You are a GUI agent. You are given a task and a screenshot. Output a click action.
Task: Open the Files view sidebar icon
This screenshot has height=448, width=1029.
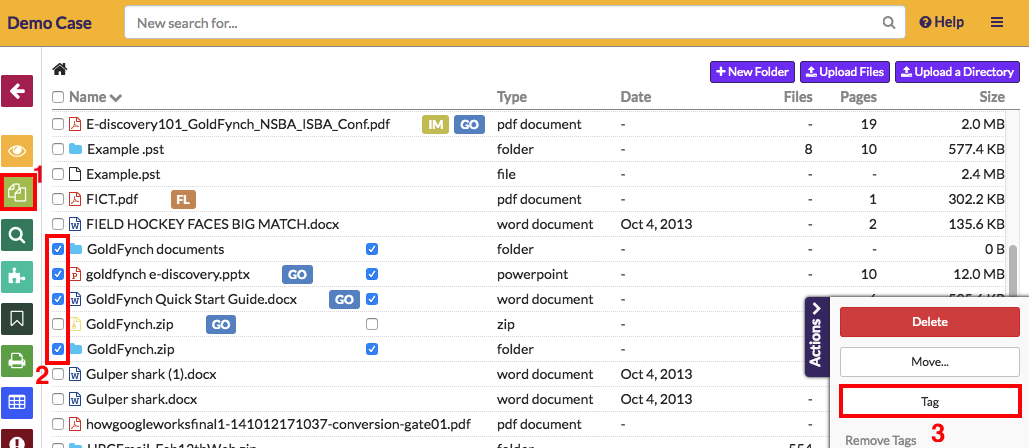click(x=17, y=192)
